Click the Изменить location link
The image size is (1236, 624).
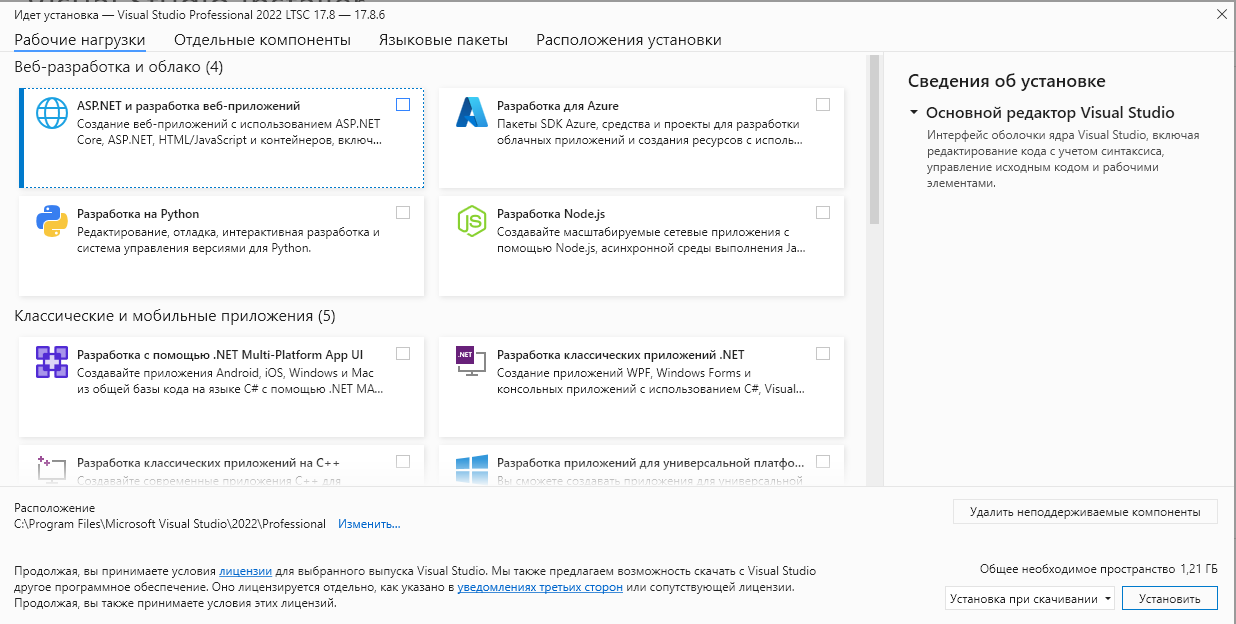click(x=369, y=524)
